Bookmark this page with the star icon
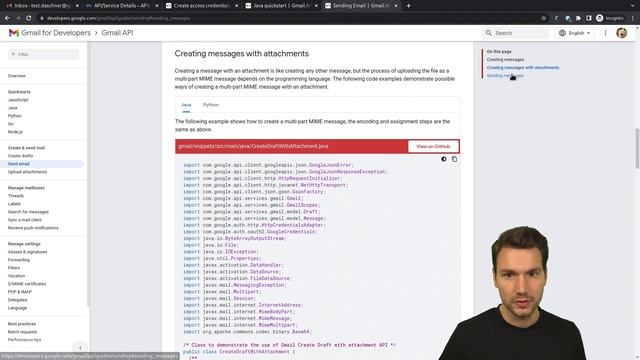 pyautogui.click(x=543, y=18)
